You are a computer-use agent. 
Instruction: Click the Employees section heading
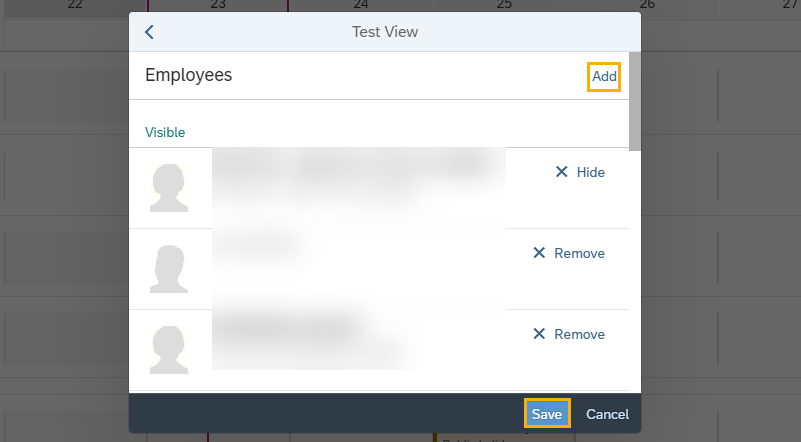point(188,75)
